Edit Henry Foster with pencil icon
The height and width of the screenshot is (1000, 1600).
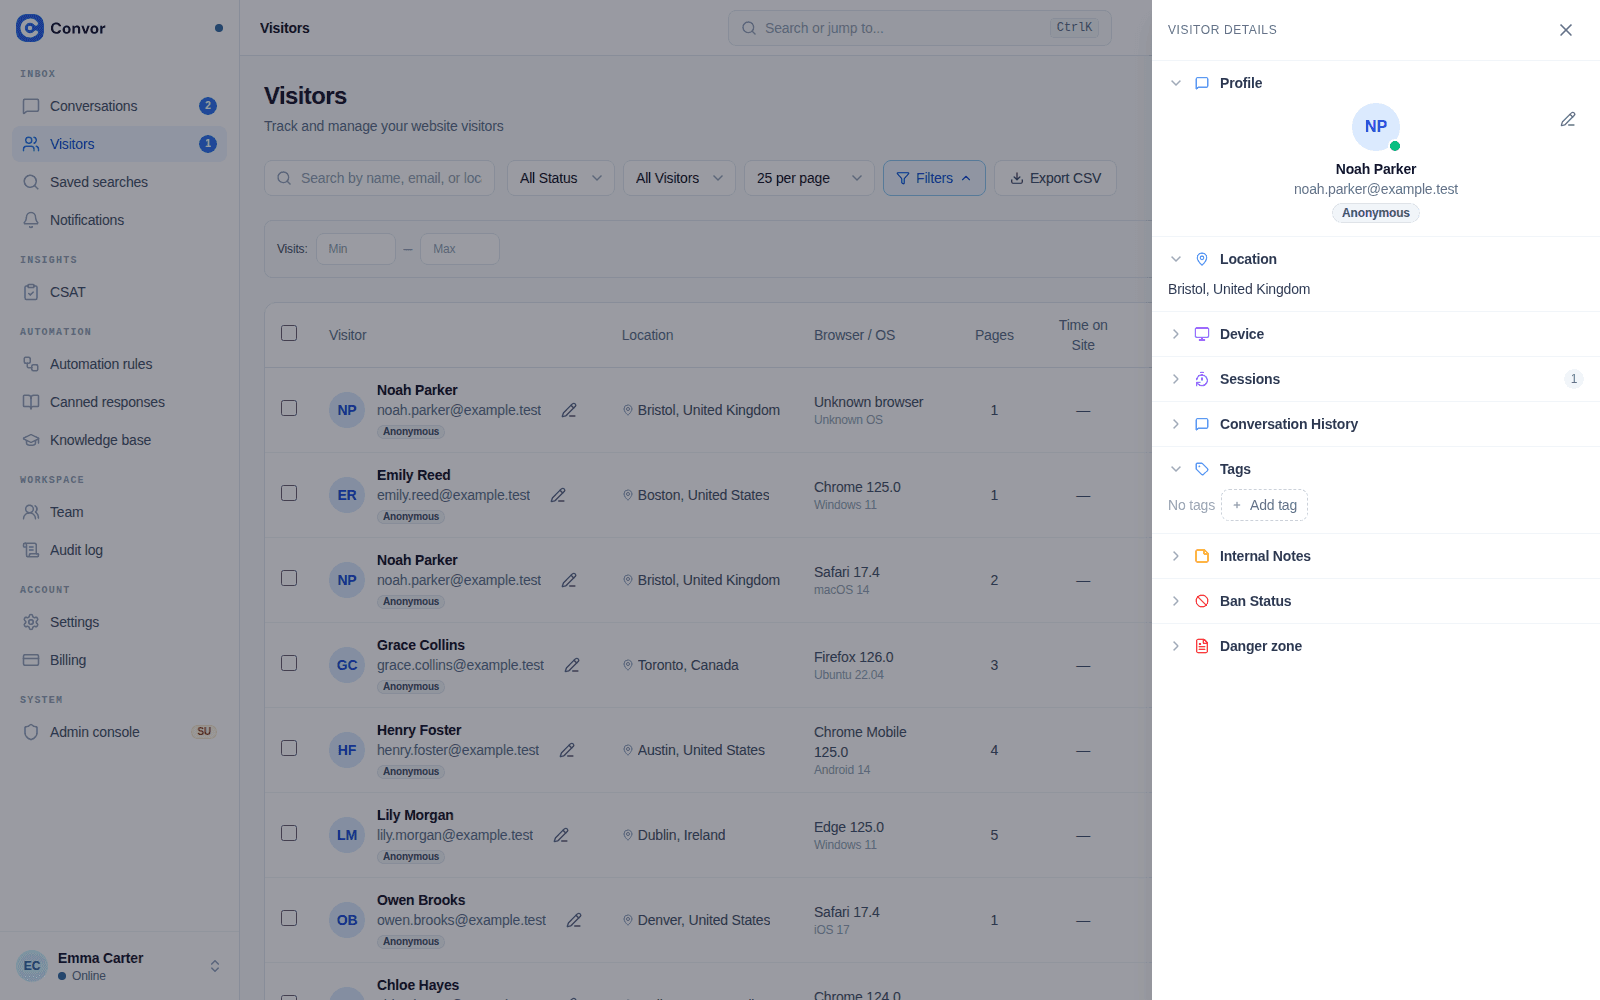(x=567, y=750)
